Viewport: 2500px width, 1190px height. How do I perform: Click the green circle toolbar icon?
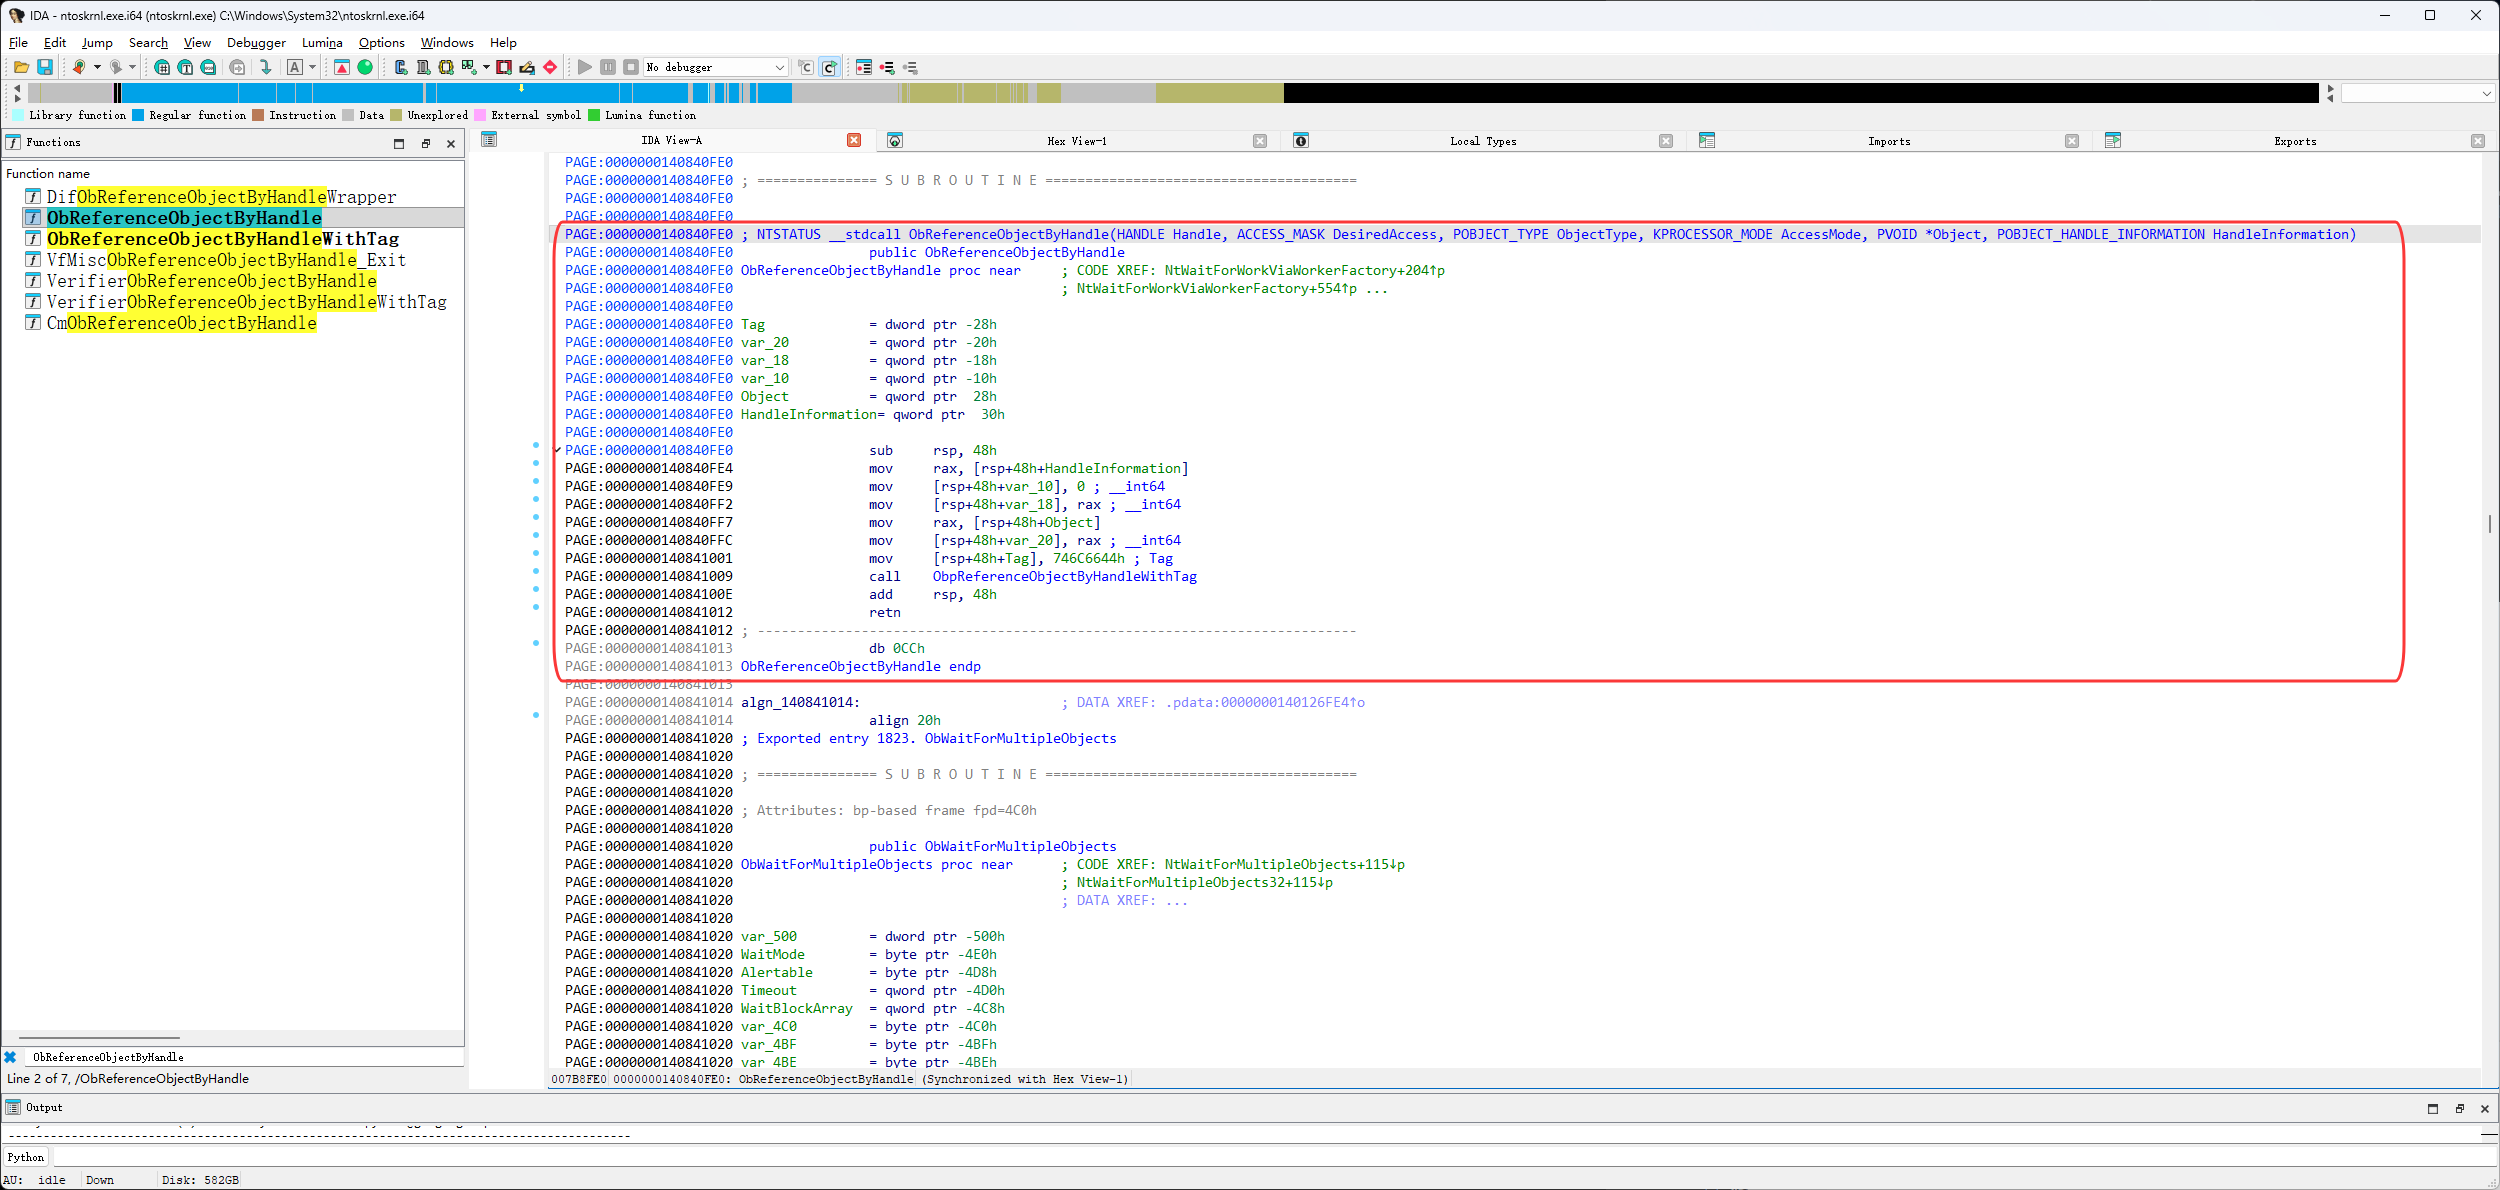pyautogui.click(x=365, y=67)
